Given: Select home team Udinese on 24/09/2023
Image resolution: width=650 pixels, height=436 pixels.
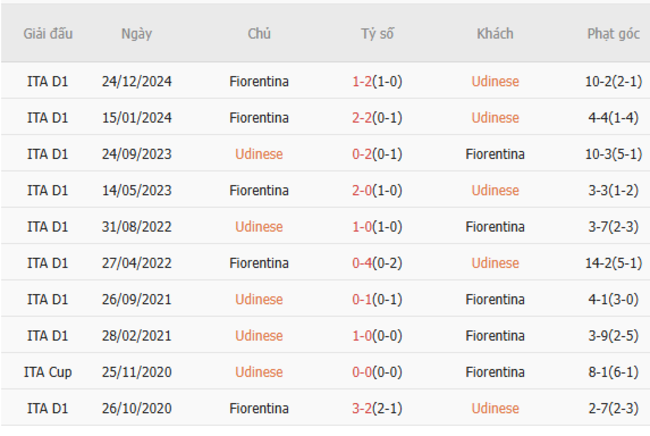Looking at the screenshot, I should (x=259, y=154).
